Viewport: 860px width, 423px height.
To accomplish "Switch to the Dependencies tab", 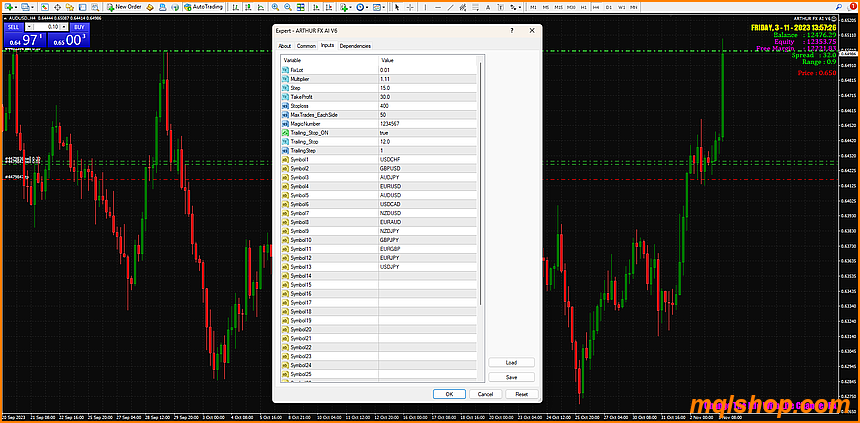I will coord(355,46).
